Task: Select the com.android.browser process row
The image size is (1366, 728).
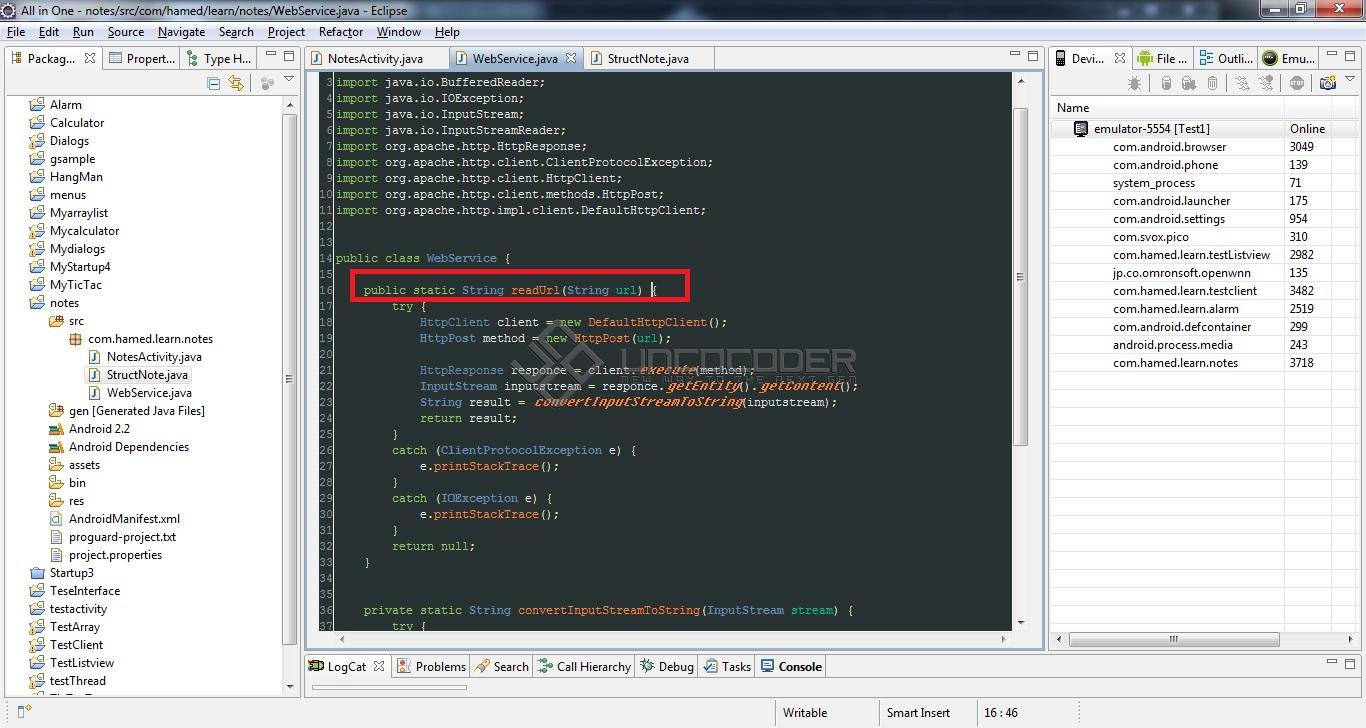Action: coord(1205,147)
